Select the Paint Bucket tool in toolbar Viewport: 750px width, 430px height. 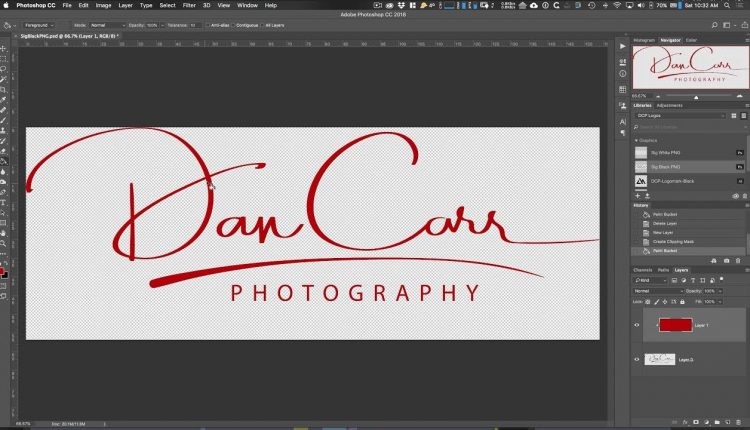pyautogui.click(x=3, y=161)
